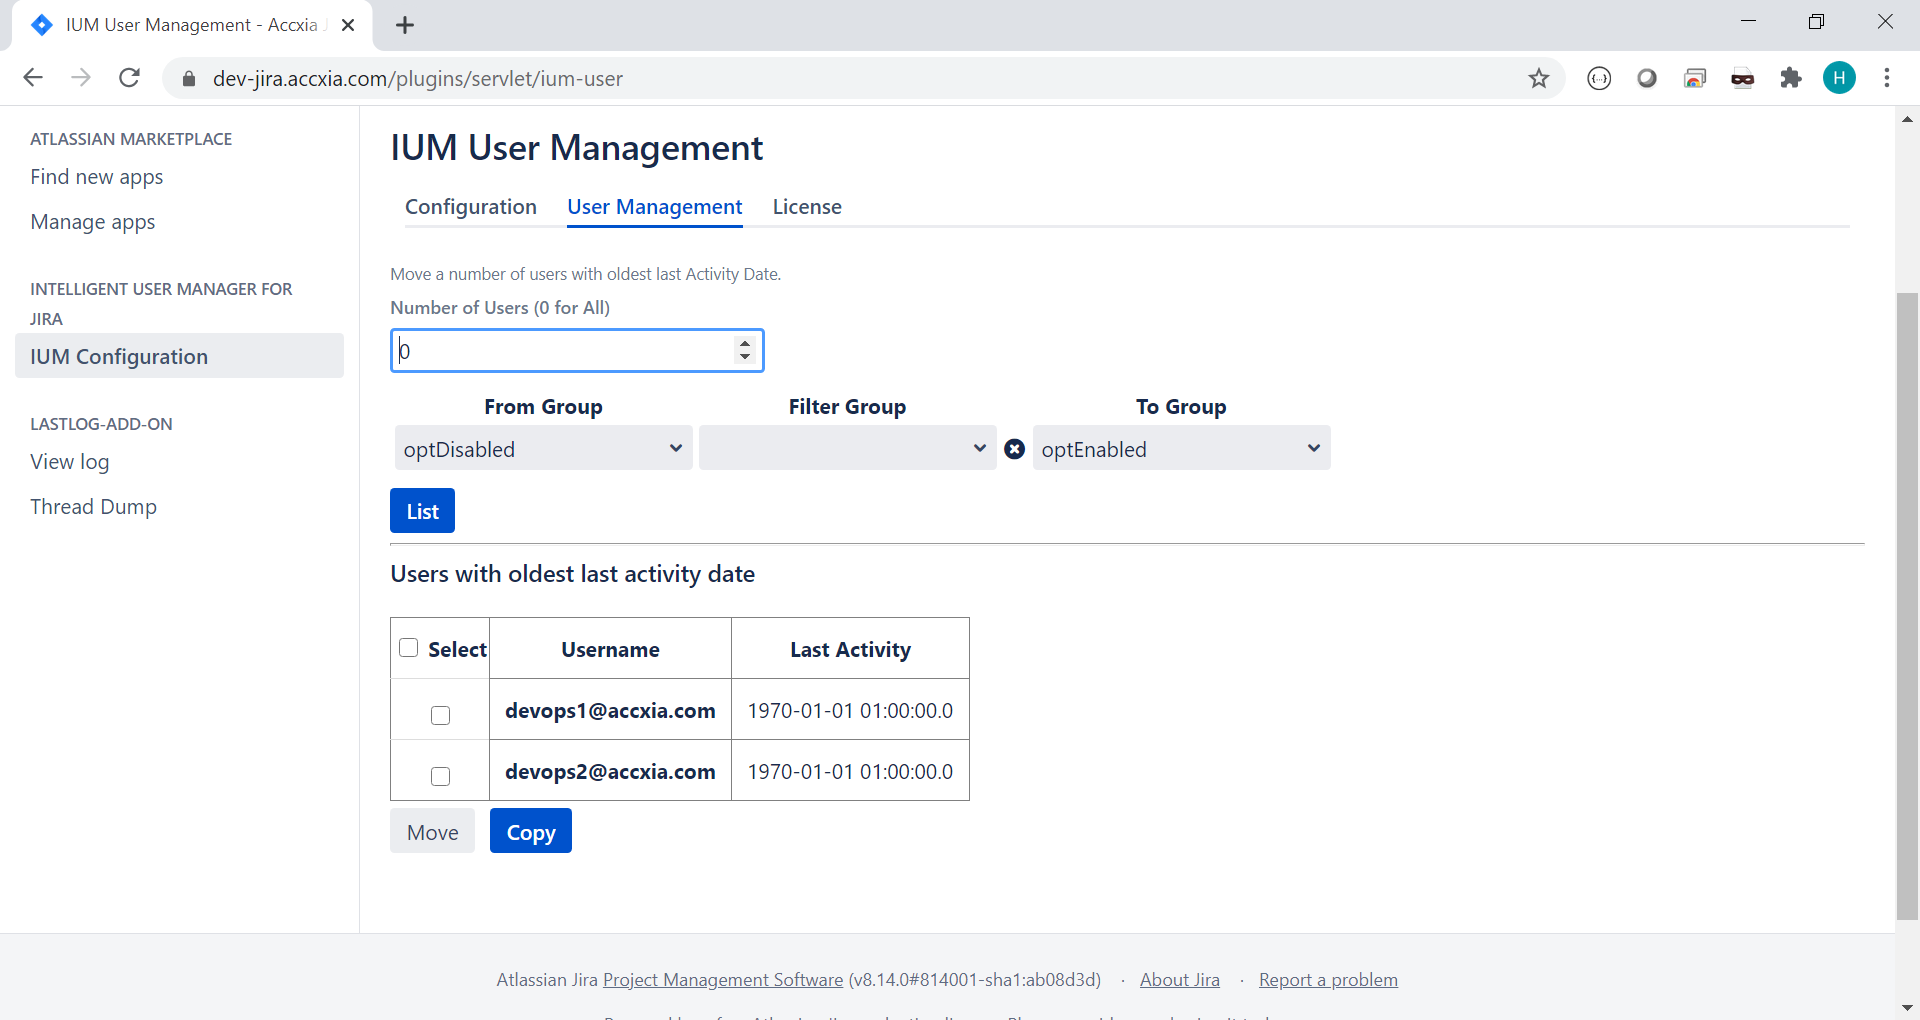The height and width of the screenshot is (1020, 1920).
Task: Click the Copy button
Action: (x=530, y=831)
